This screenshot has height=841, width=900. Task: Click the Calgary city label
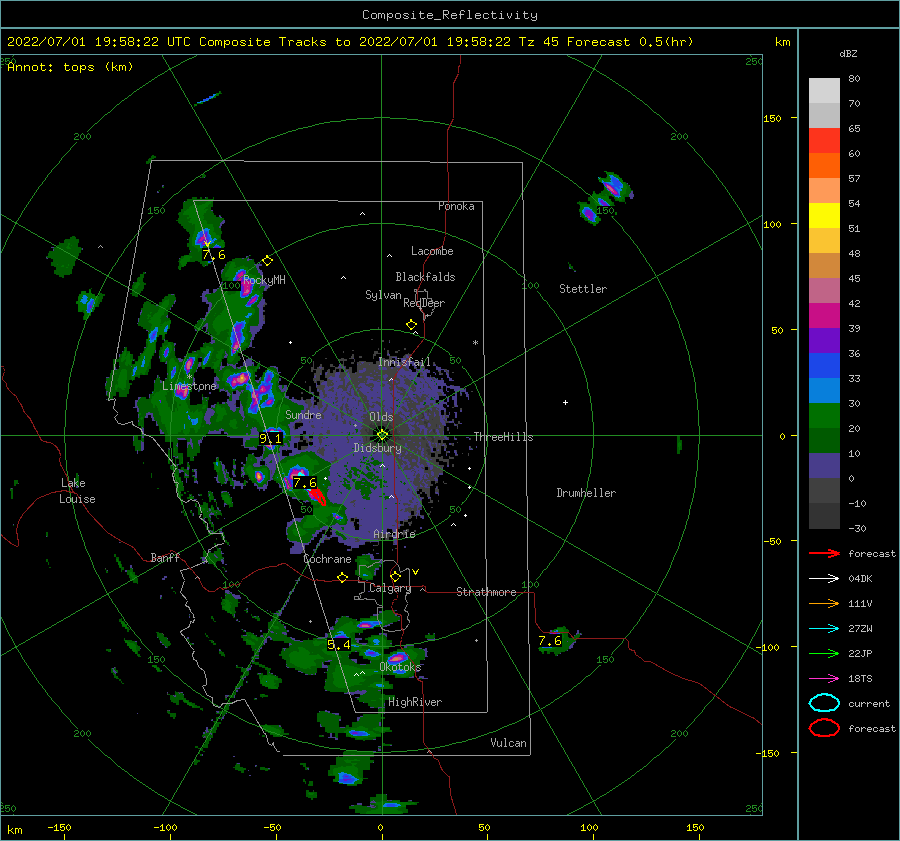coord(390,588)
